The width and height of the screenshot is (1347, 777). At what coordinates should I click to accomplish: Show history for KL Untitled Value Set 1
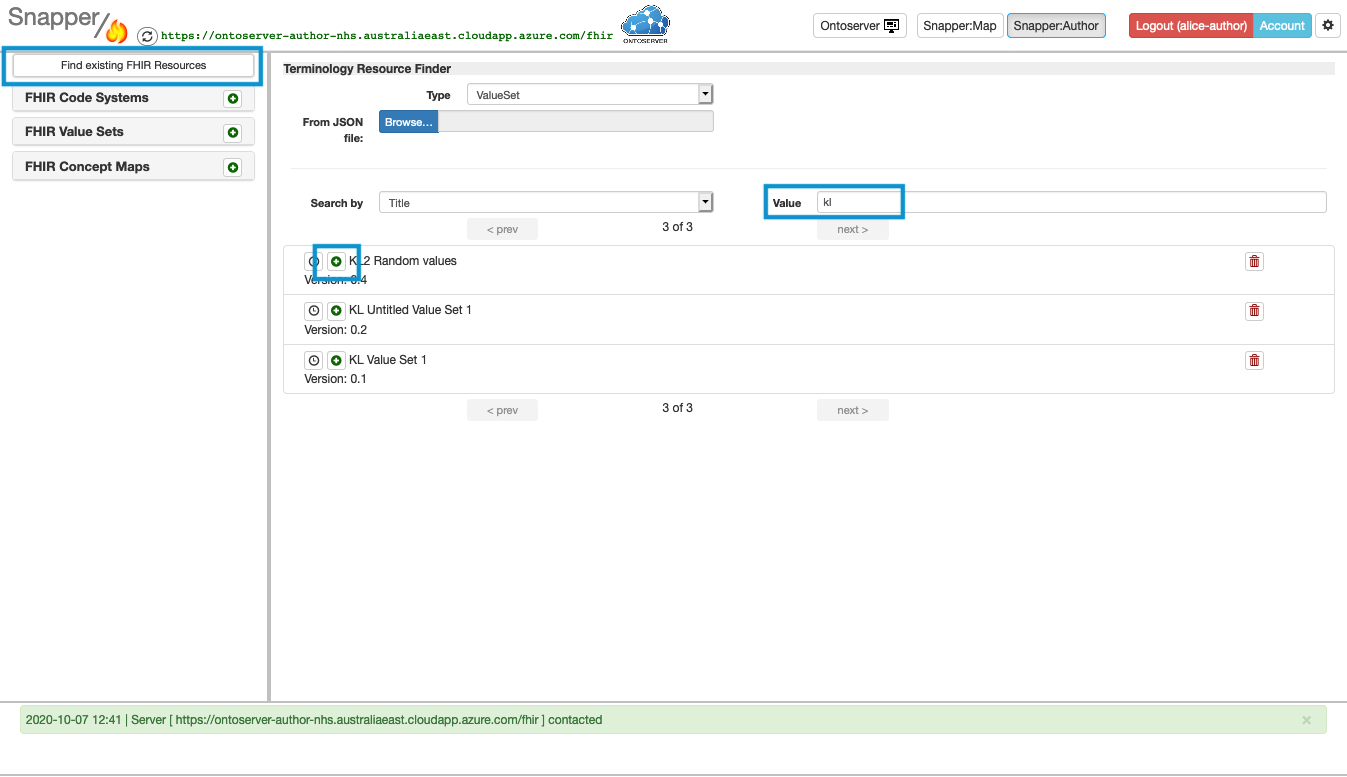click(x=313, y=311)
